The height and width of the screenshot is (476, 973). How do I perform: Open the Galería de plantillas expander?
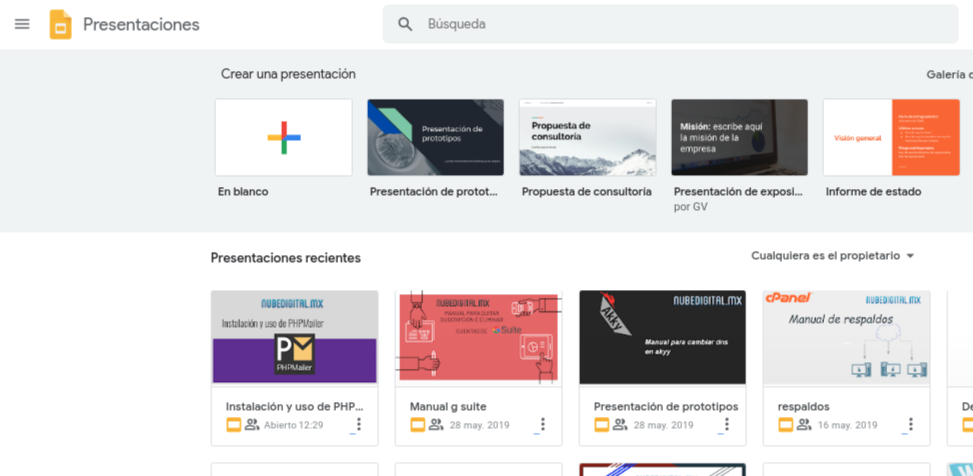(950, 74)
